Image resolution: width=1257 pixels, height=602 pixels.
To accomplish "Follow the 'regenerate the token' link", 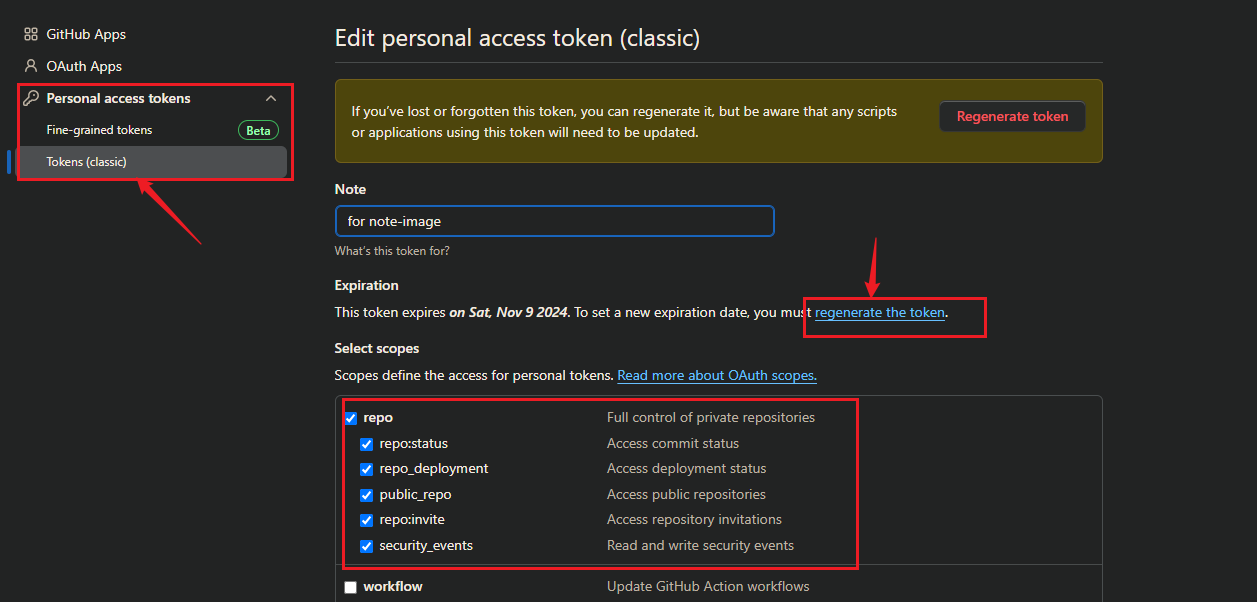I will pyautogui.click(x=880, y=312).
